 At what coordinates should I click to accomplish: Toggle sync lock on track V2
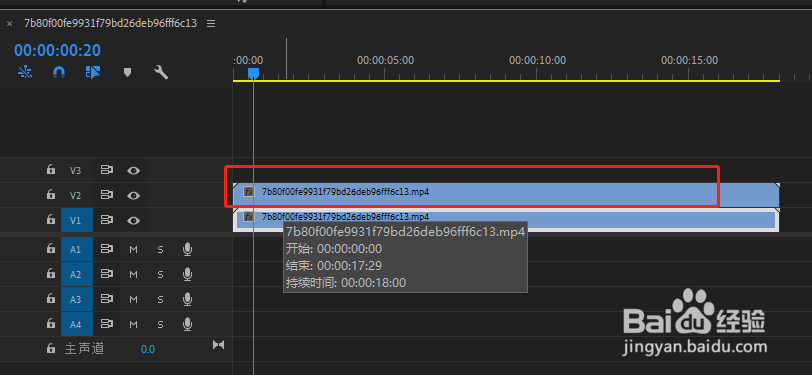[x=107, y=195]
